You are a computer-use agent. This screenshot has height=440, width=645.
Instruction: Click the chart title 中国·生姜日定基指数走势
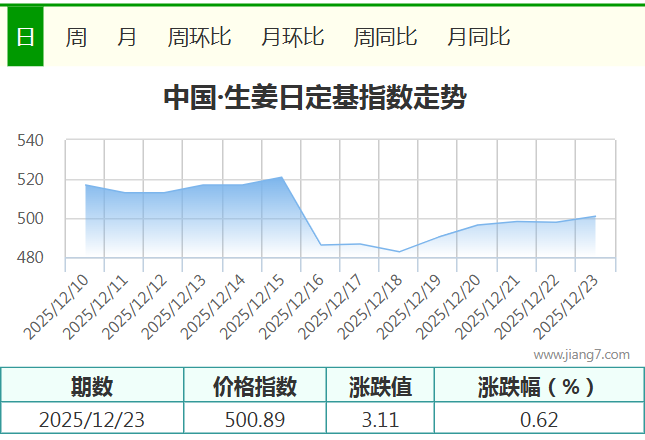[314, 98]
